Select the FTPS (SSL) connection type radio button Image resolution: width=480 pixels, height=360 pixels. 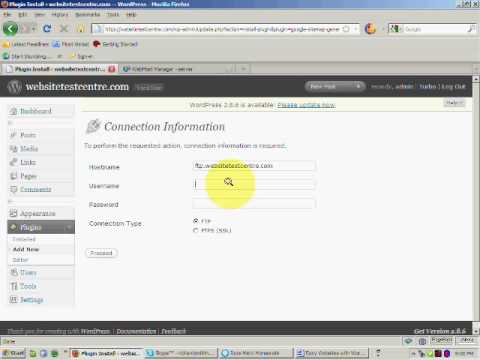[196, 230]
